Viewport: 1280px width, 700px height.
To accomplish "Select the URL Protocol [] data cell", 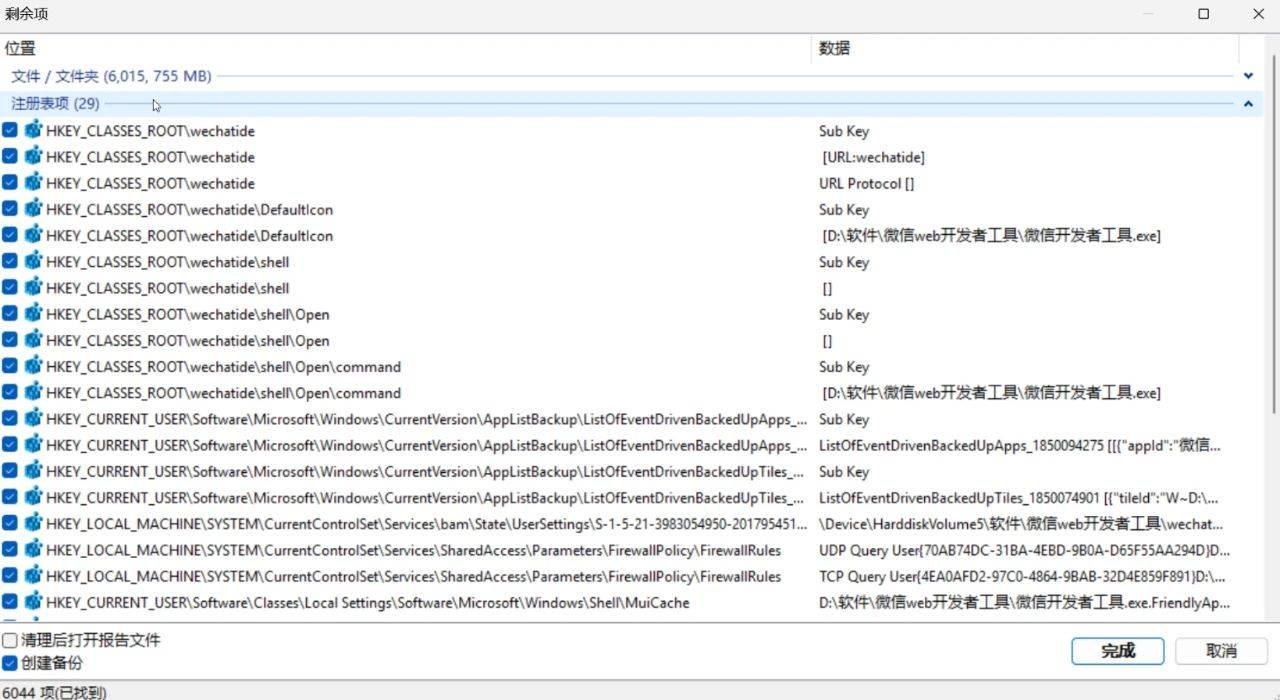I will coord(866,183).
